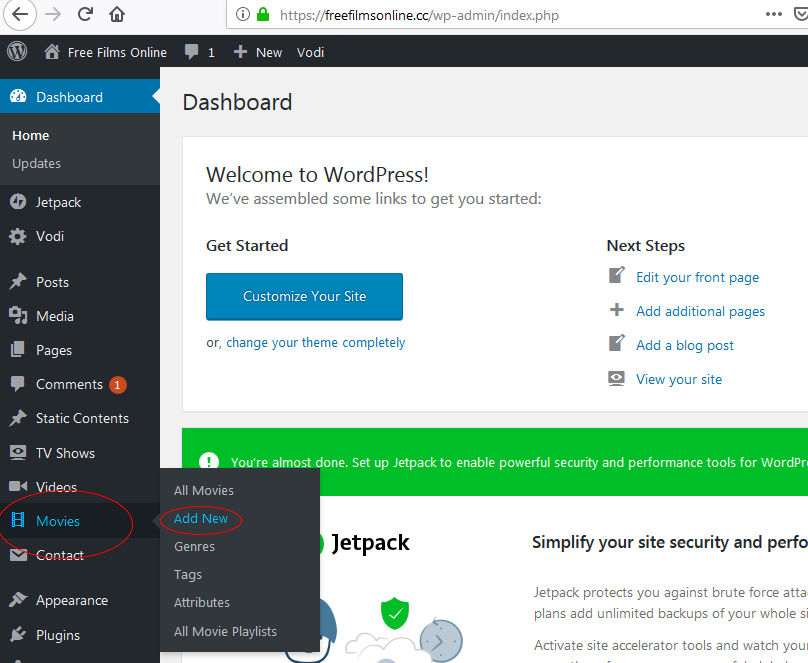Screen dimensions: 808x663
Task: Click the Pocket save icon
Action: click(x=800, y=14)
